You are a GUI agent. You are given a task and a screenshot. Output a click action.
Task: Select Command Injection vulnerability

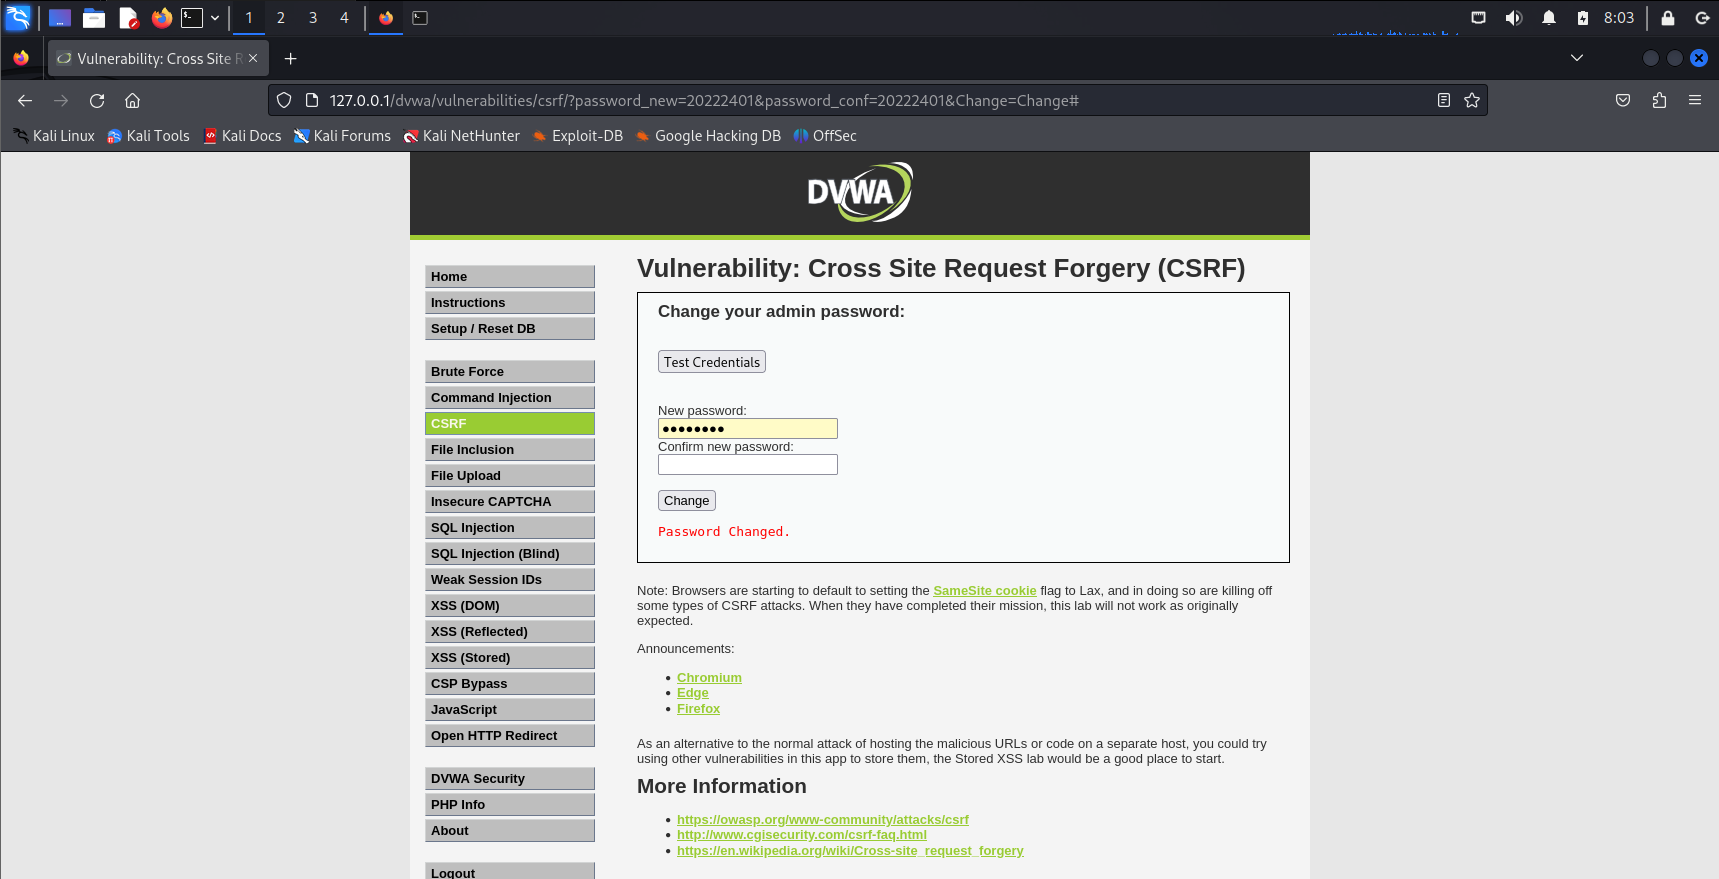coord(510,398)
